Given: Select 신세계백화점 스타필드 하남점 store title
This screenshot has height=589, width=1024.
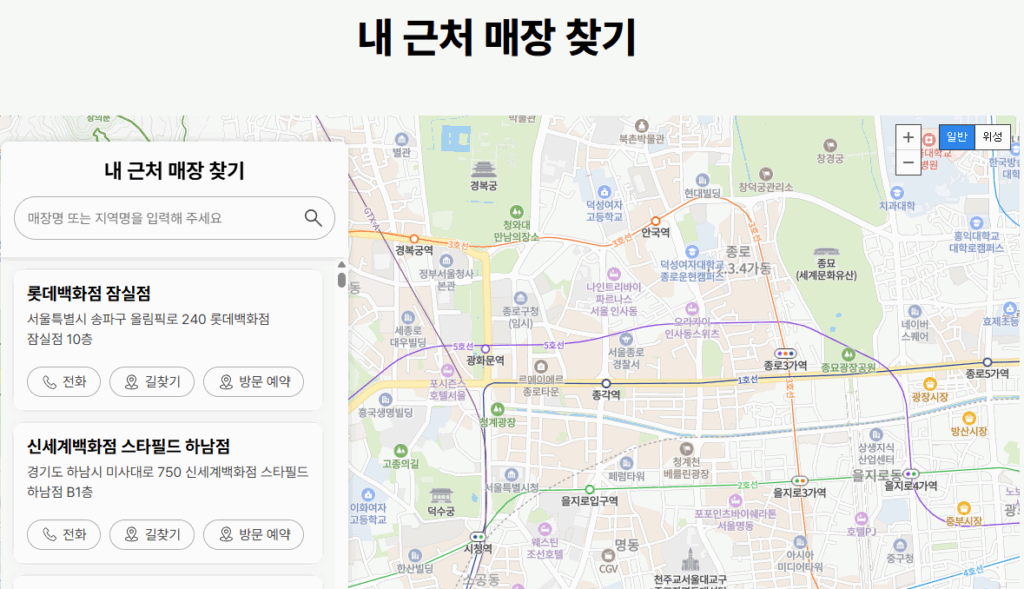Looking at the screenshot, I should pyautogui.click(x=129, y=446).
